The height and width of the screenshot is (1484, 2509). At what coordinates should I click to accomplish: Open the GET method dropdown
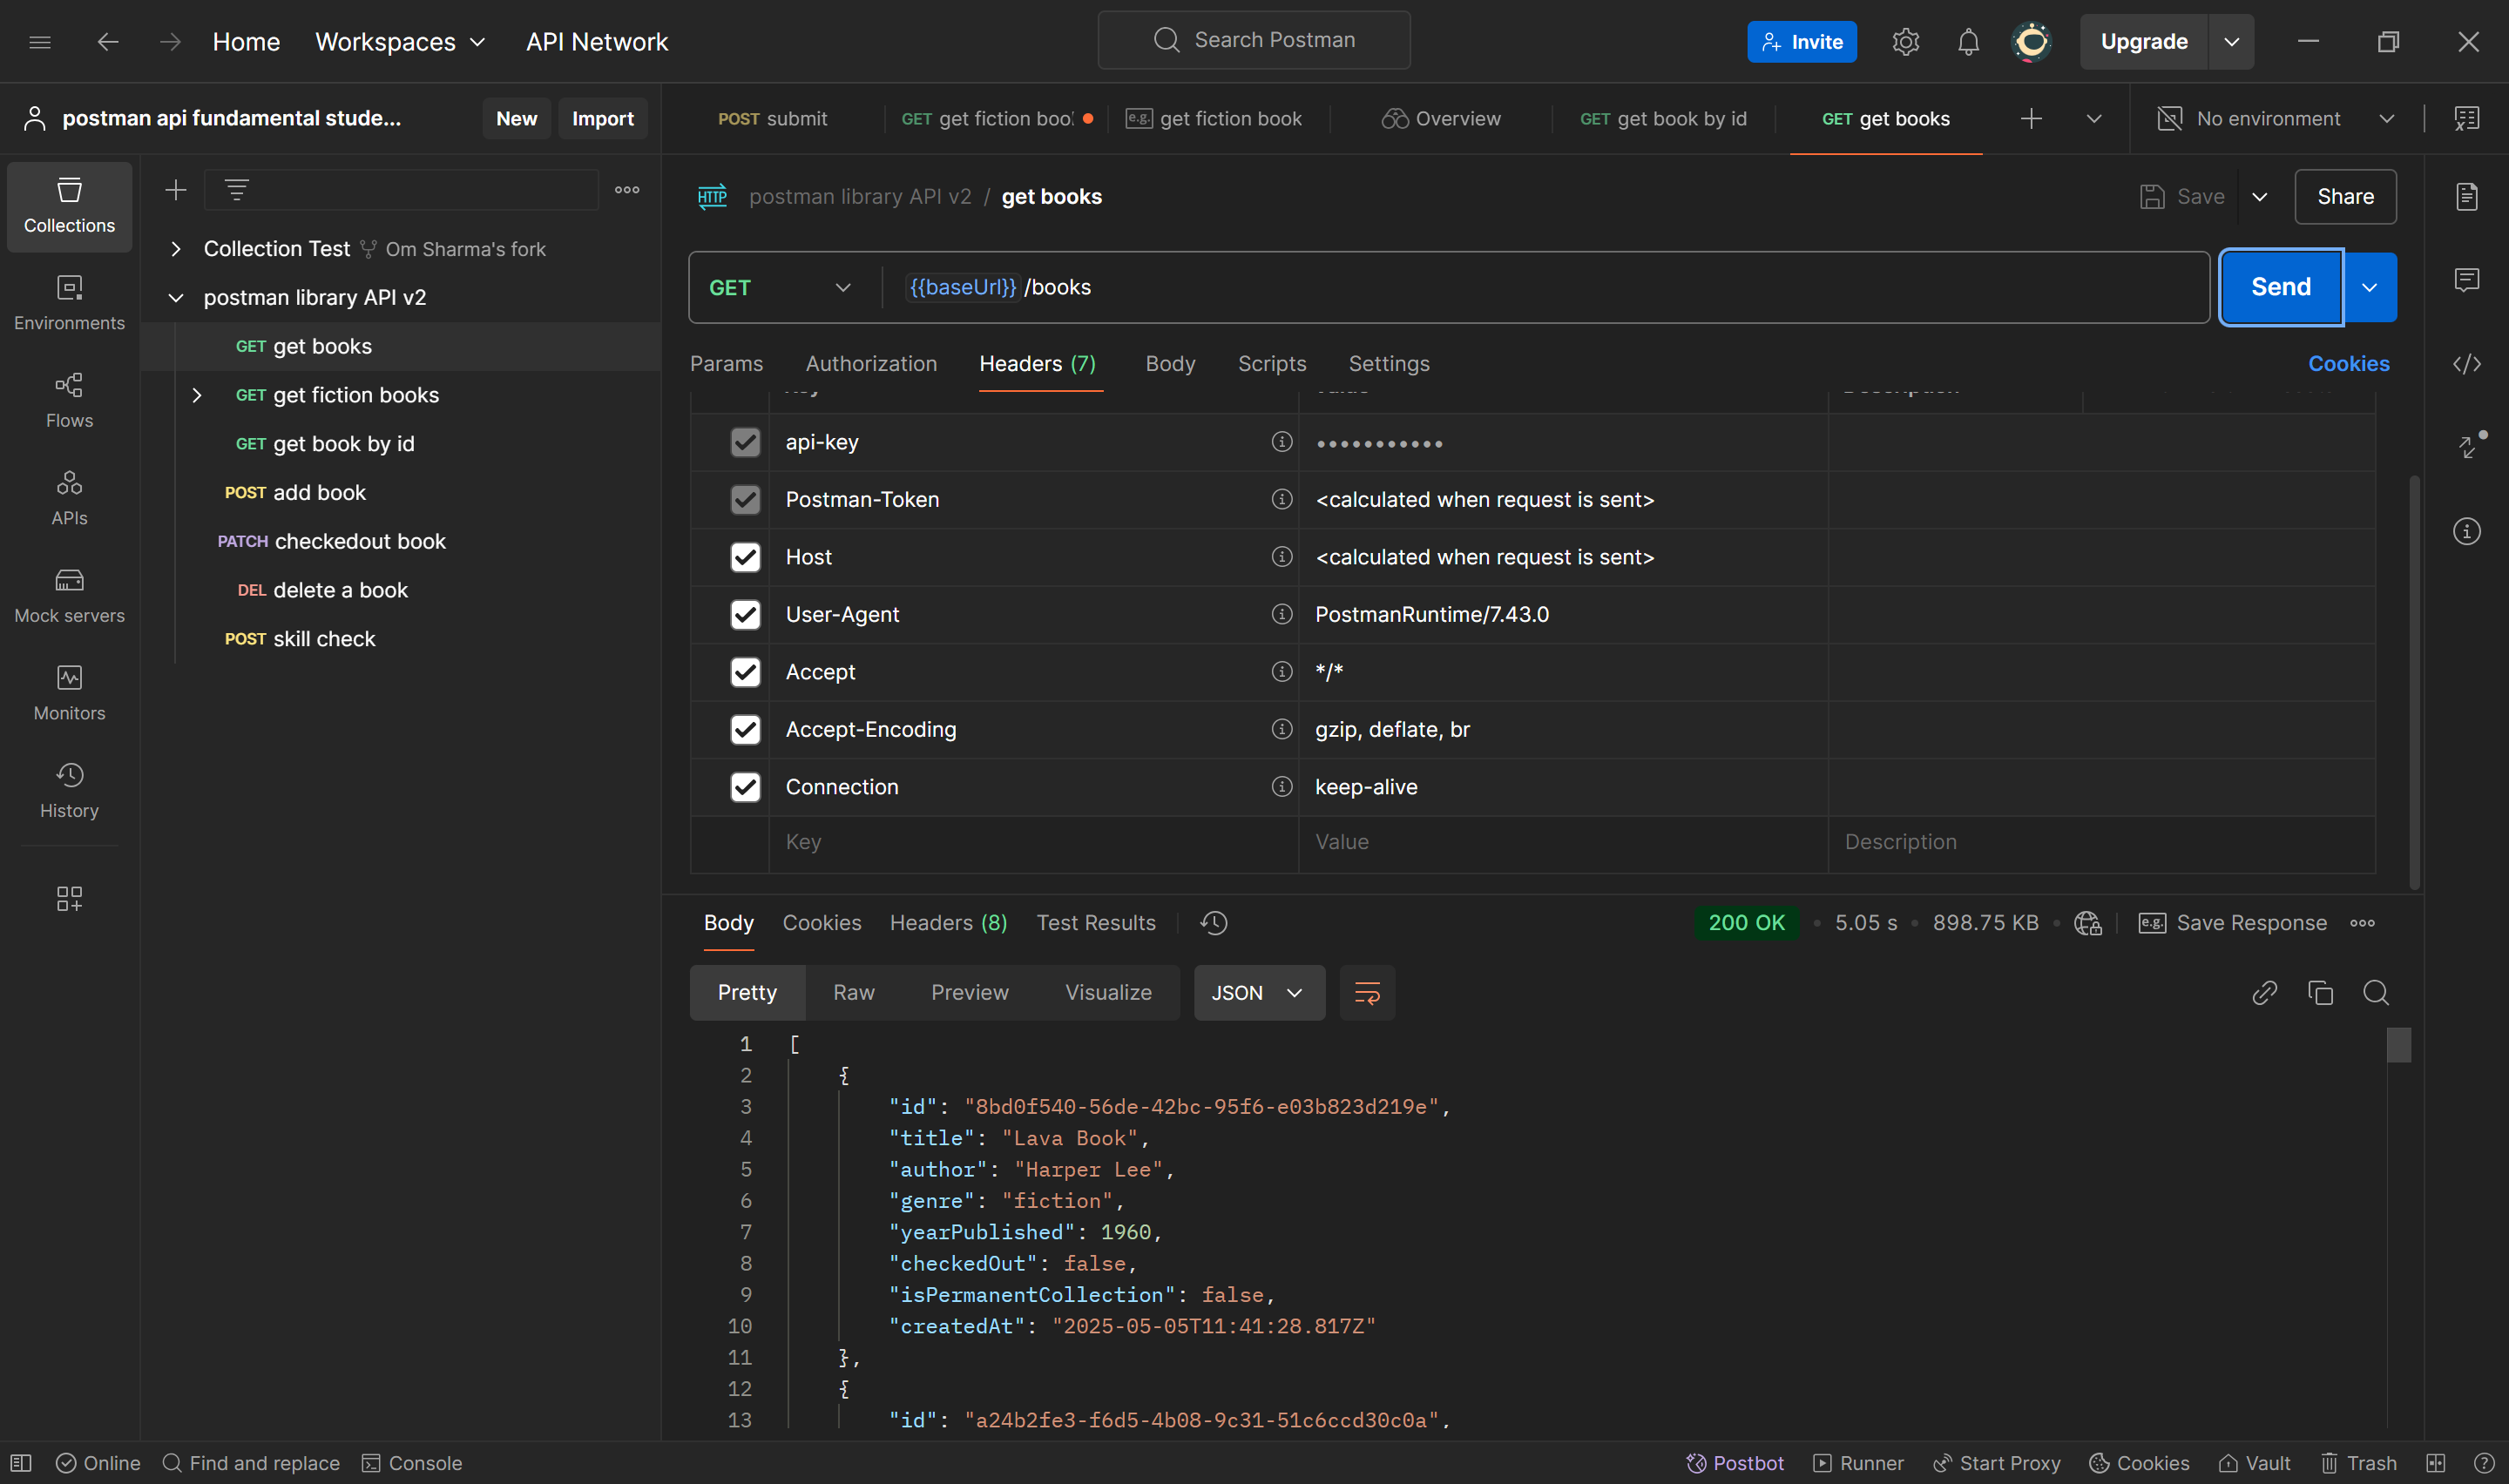[780, 288]
